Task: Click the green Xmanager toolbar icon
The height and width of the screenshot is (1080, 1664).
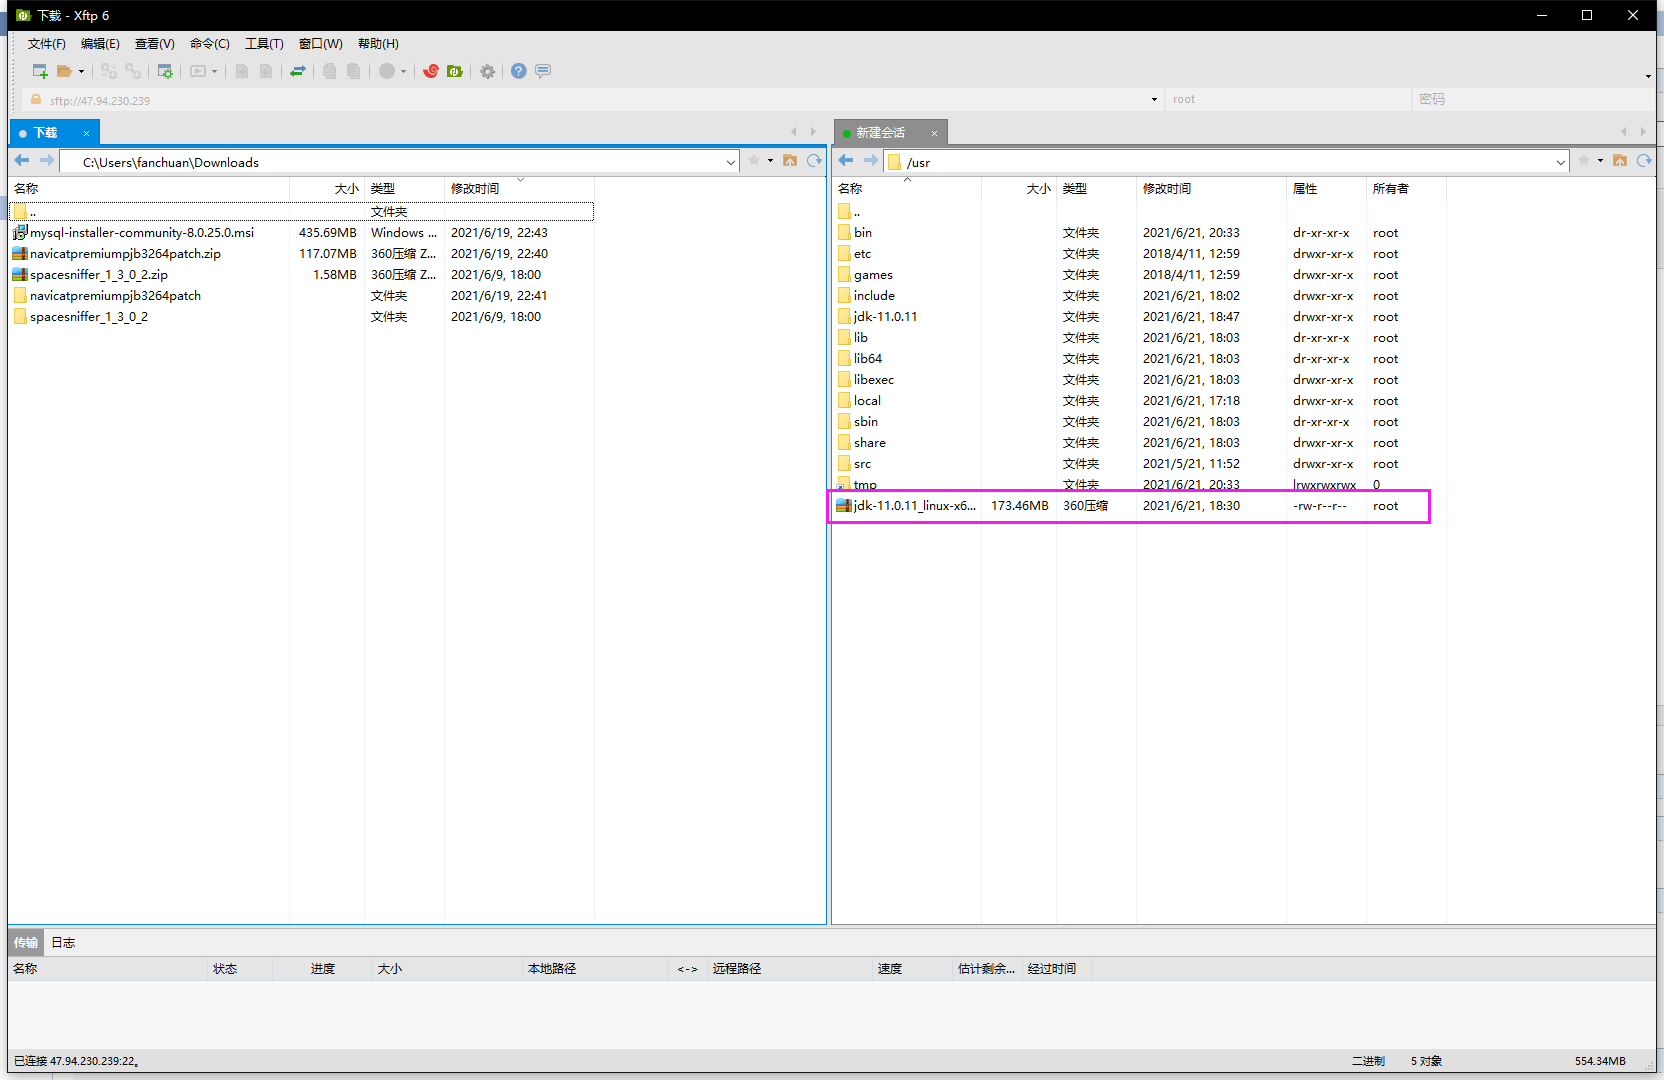Action: click(455, 71)
